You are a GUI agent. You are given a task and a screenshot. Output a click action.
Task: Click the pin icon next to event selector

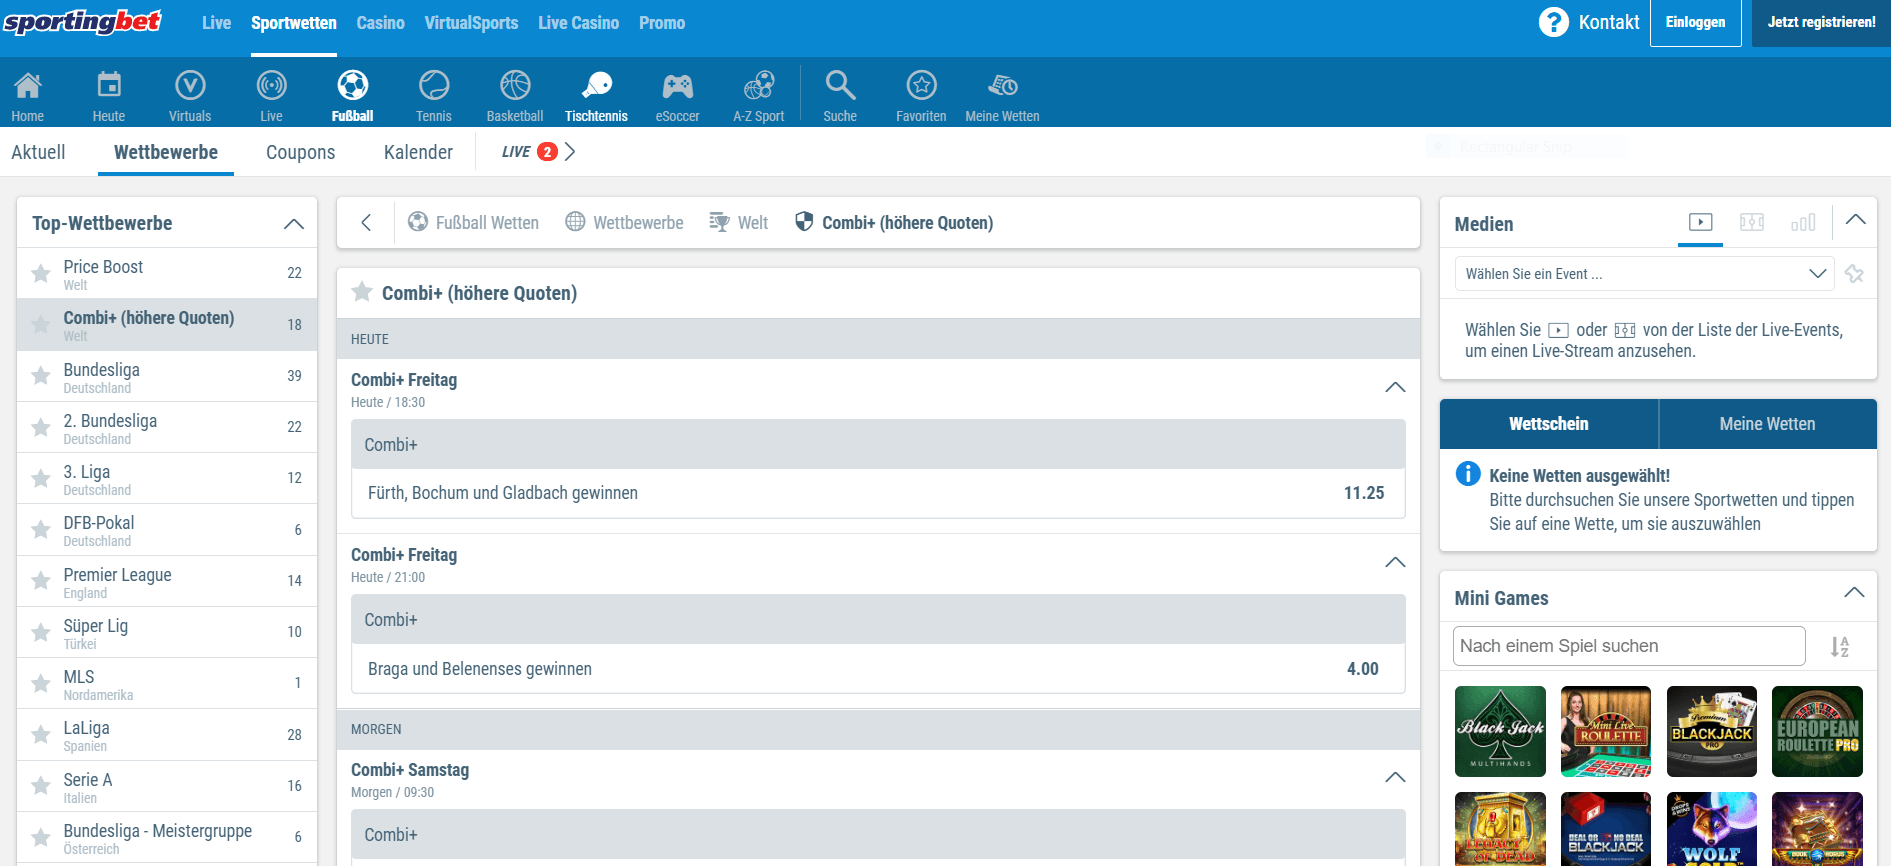(1854, 274)
